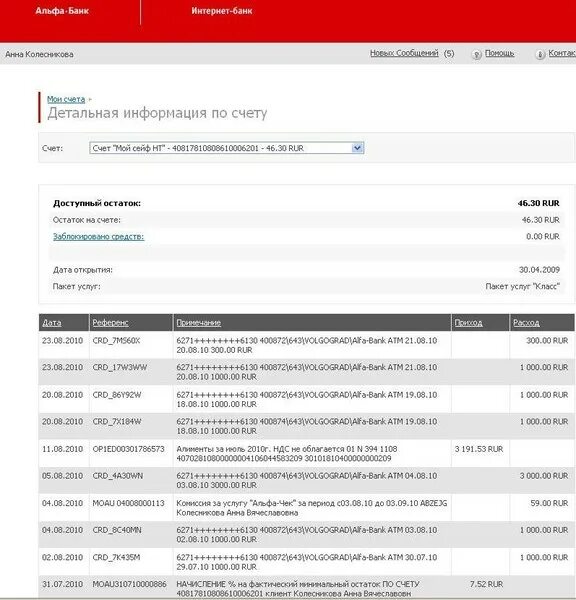
Task: Select reference CRD_8C40MN
Action: coord(117,530)
